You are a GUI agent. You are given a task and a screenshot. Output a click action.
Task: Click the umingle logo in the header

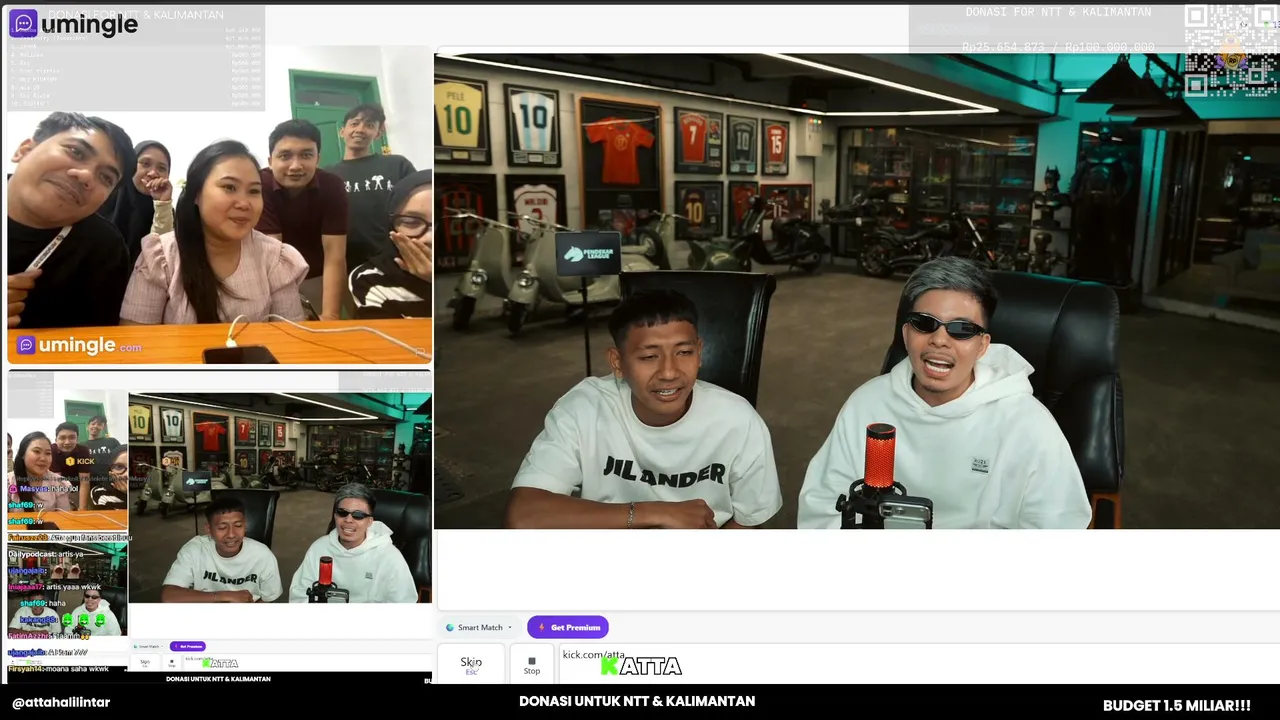click(73, 24)
